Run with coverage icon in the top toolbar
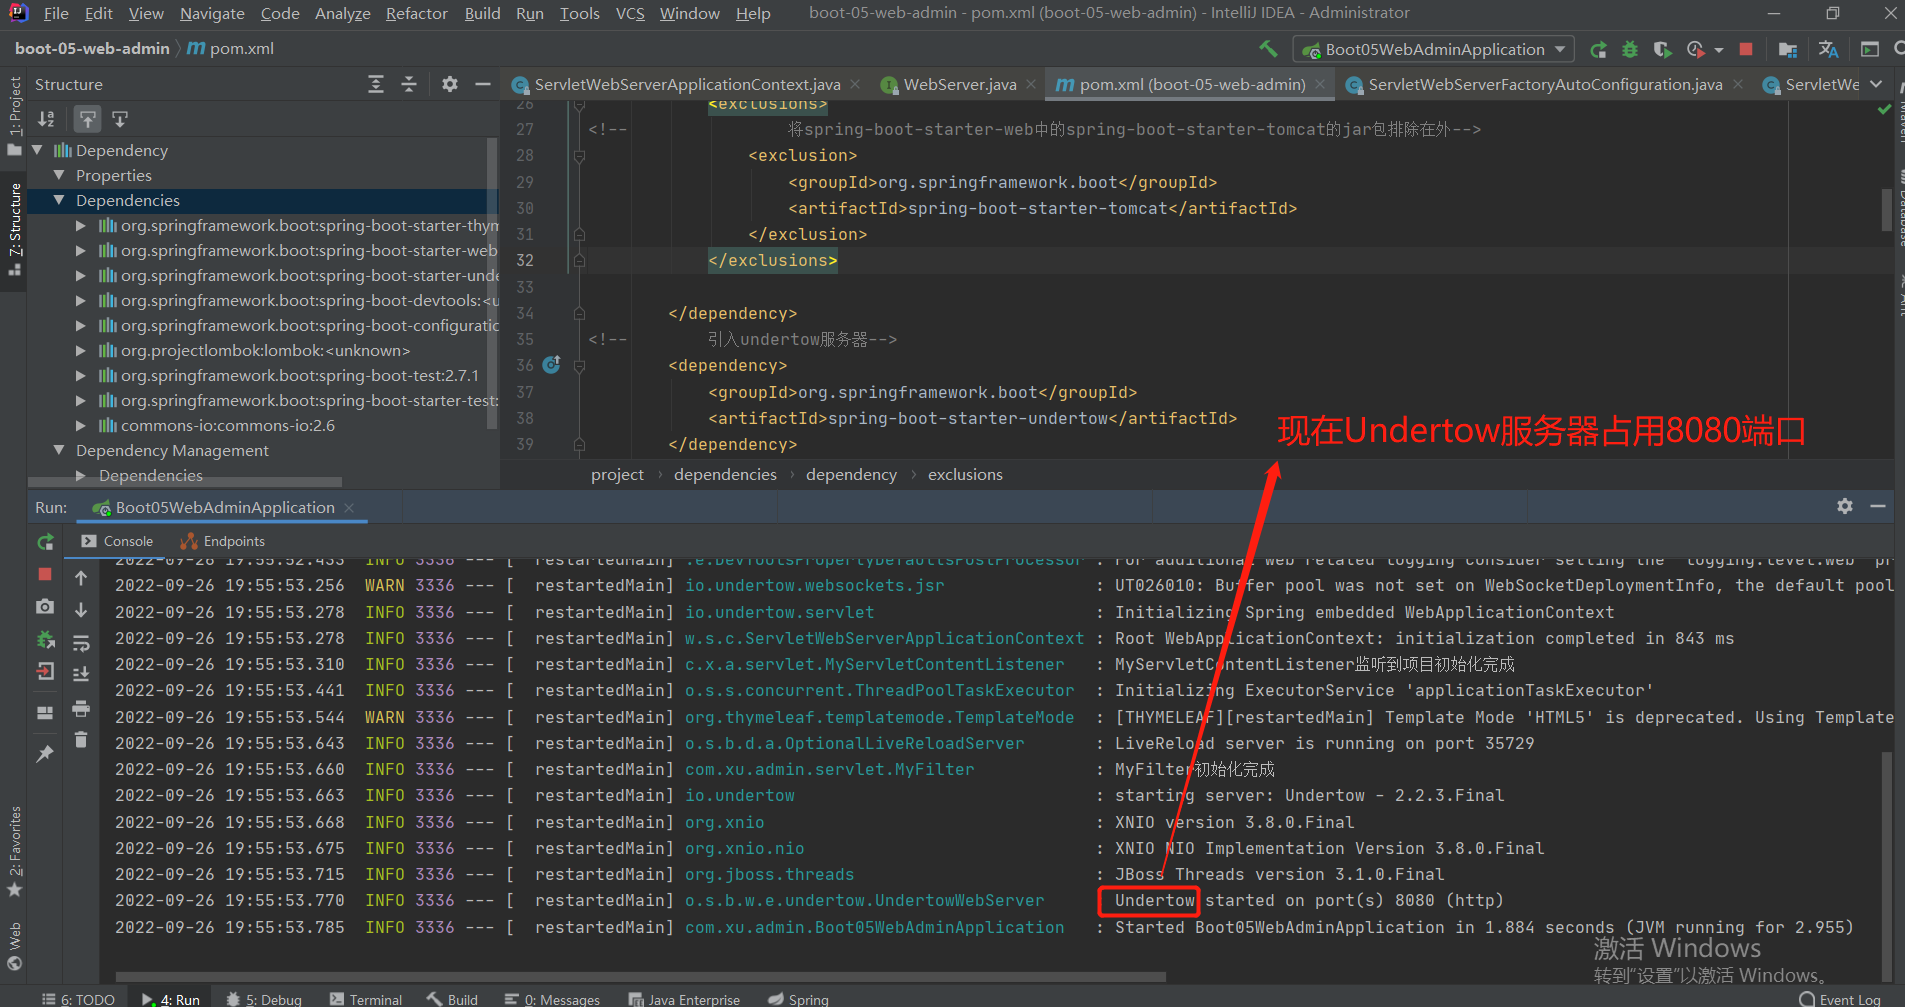Screen dimensions: 1905x1007 pos(1662,49)
